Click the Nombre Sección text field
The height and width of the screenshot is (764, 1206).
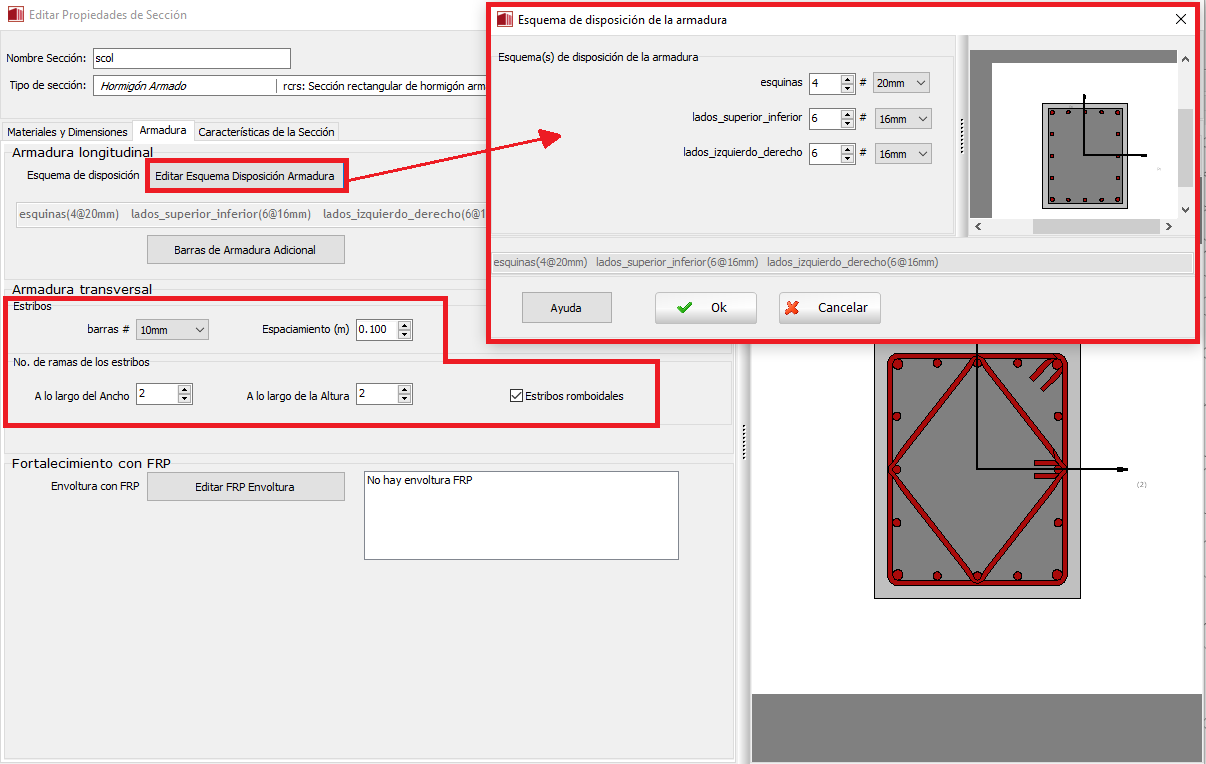(191, 59)
